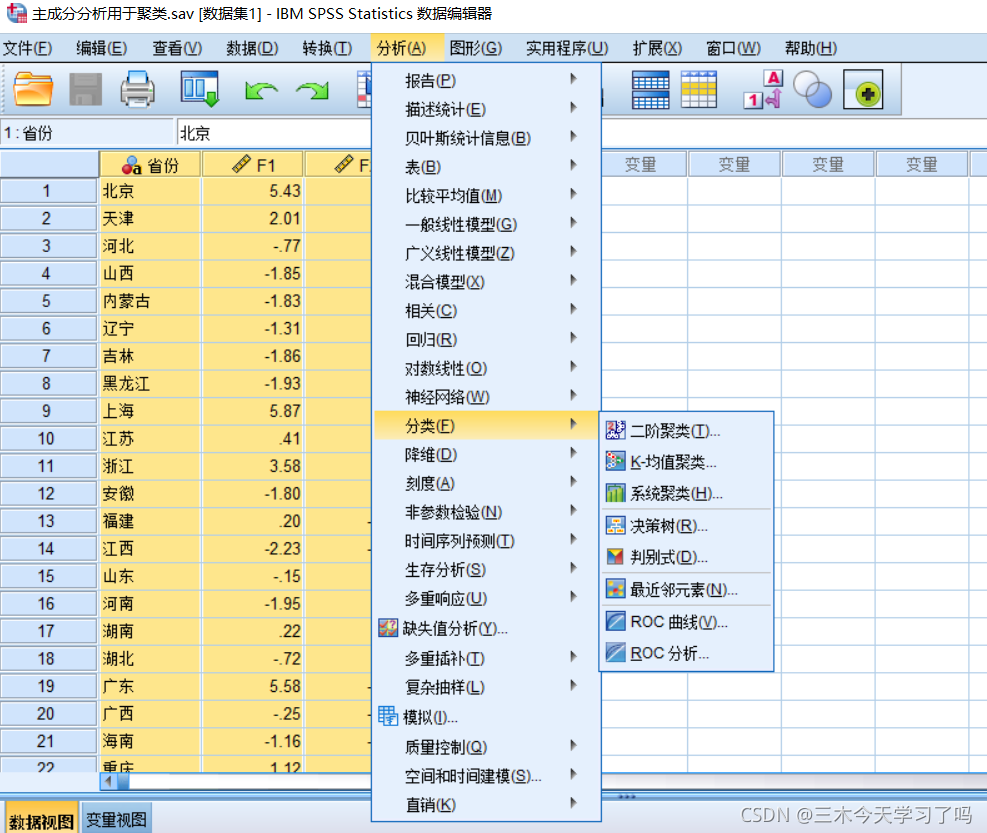This screenshot has width=987, height=833.
Task: Open 帮助(H) menu
Action: pos(811,48)
